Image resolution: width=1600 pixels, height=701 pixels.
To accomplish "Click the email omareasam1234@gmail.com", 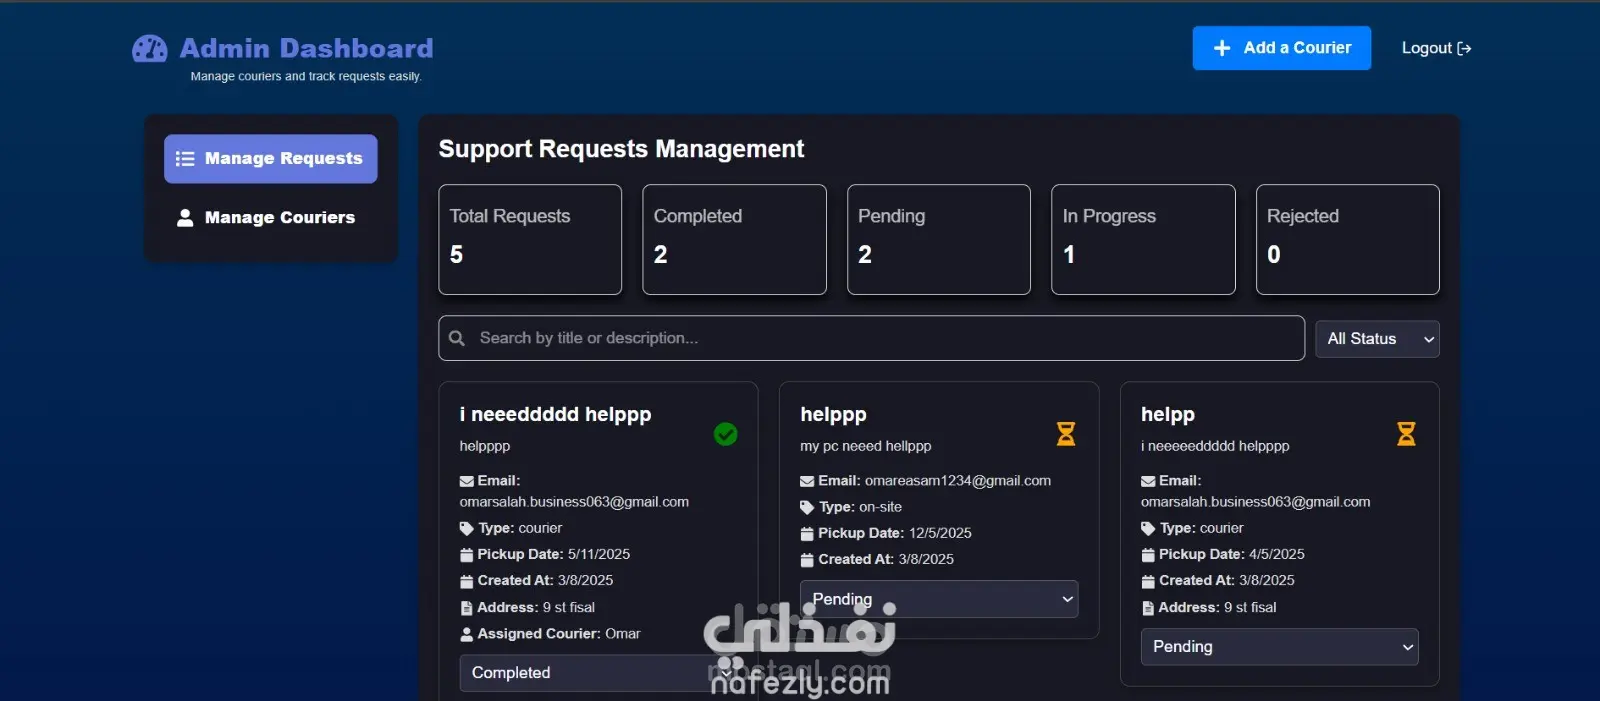I will [958, 481].
